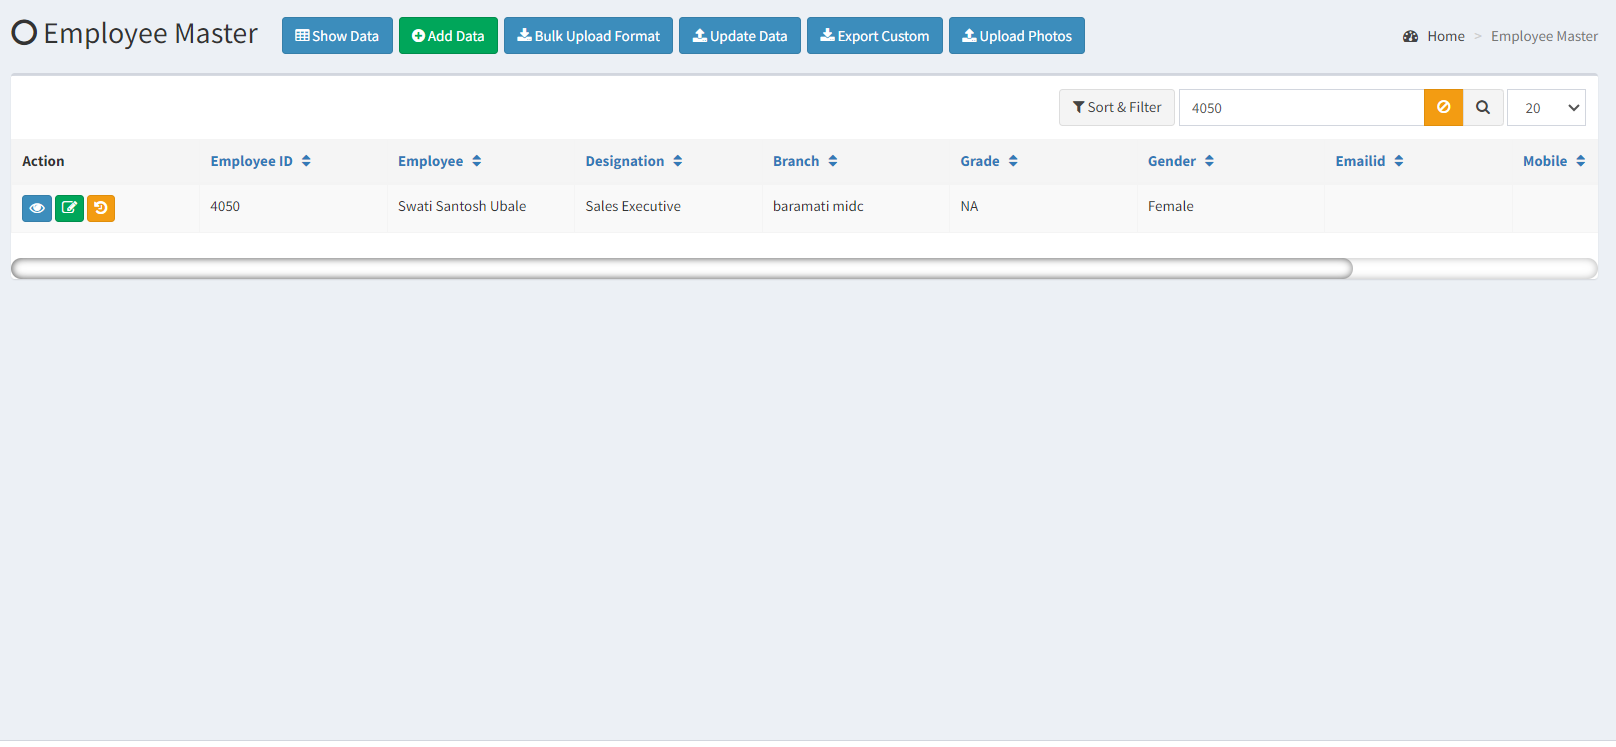Click the Employee column header
Screen dimensions: 1616x747
coord(430,161)
